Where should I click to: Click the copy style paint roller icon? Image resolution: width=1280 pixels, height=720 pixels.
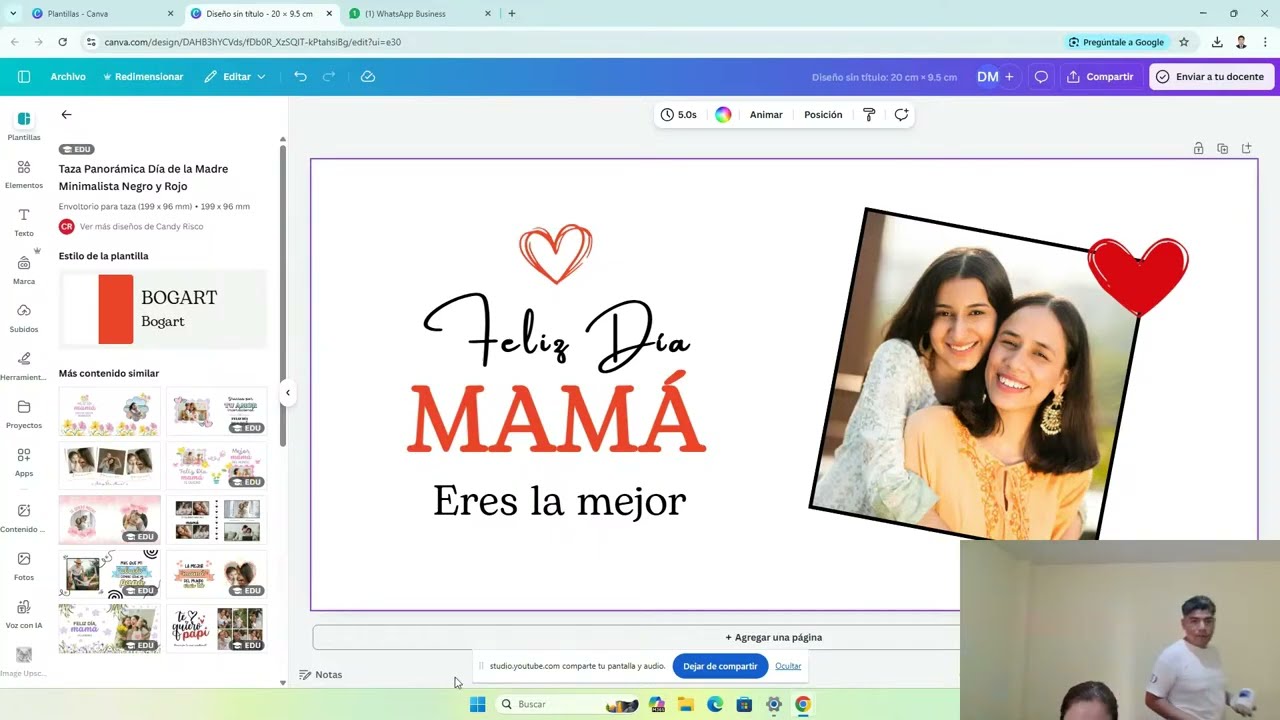coord(869,115)
